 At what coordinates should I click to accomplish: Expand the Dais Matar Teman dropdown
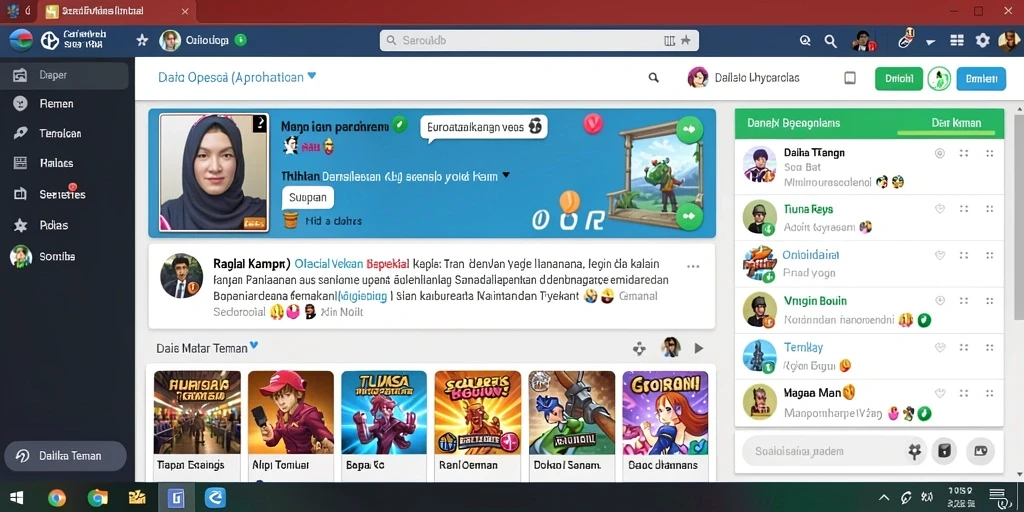(254, 345)
